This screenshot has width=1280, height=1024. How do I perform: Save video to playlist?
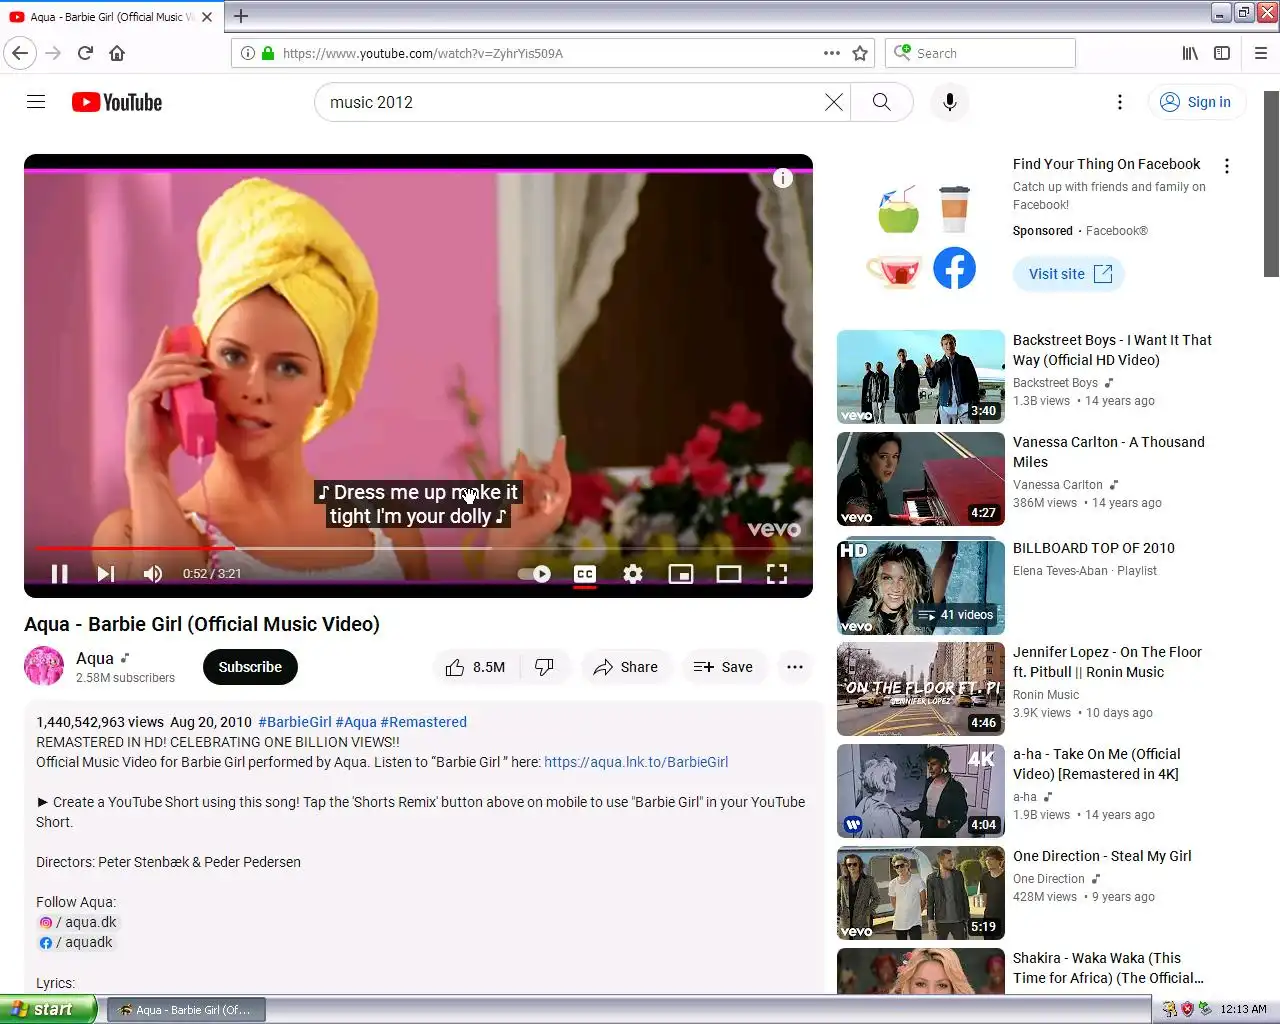(x=723, y=667)
